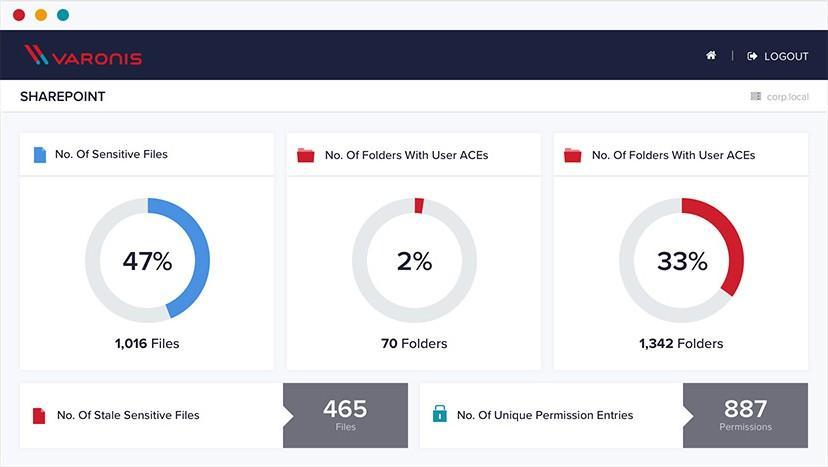Open the 465 Files stale count tile
The height and width of the screenshot is (467, 828).
click(345, 415)
